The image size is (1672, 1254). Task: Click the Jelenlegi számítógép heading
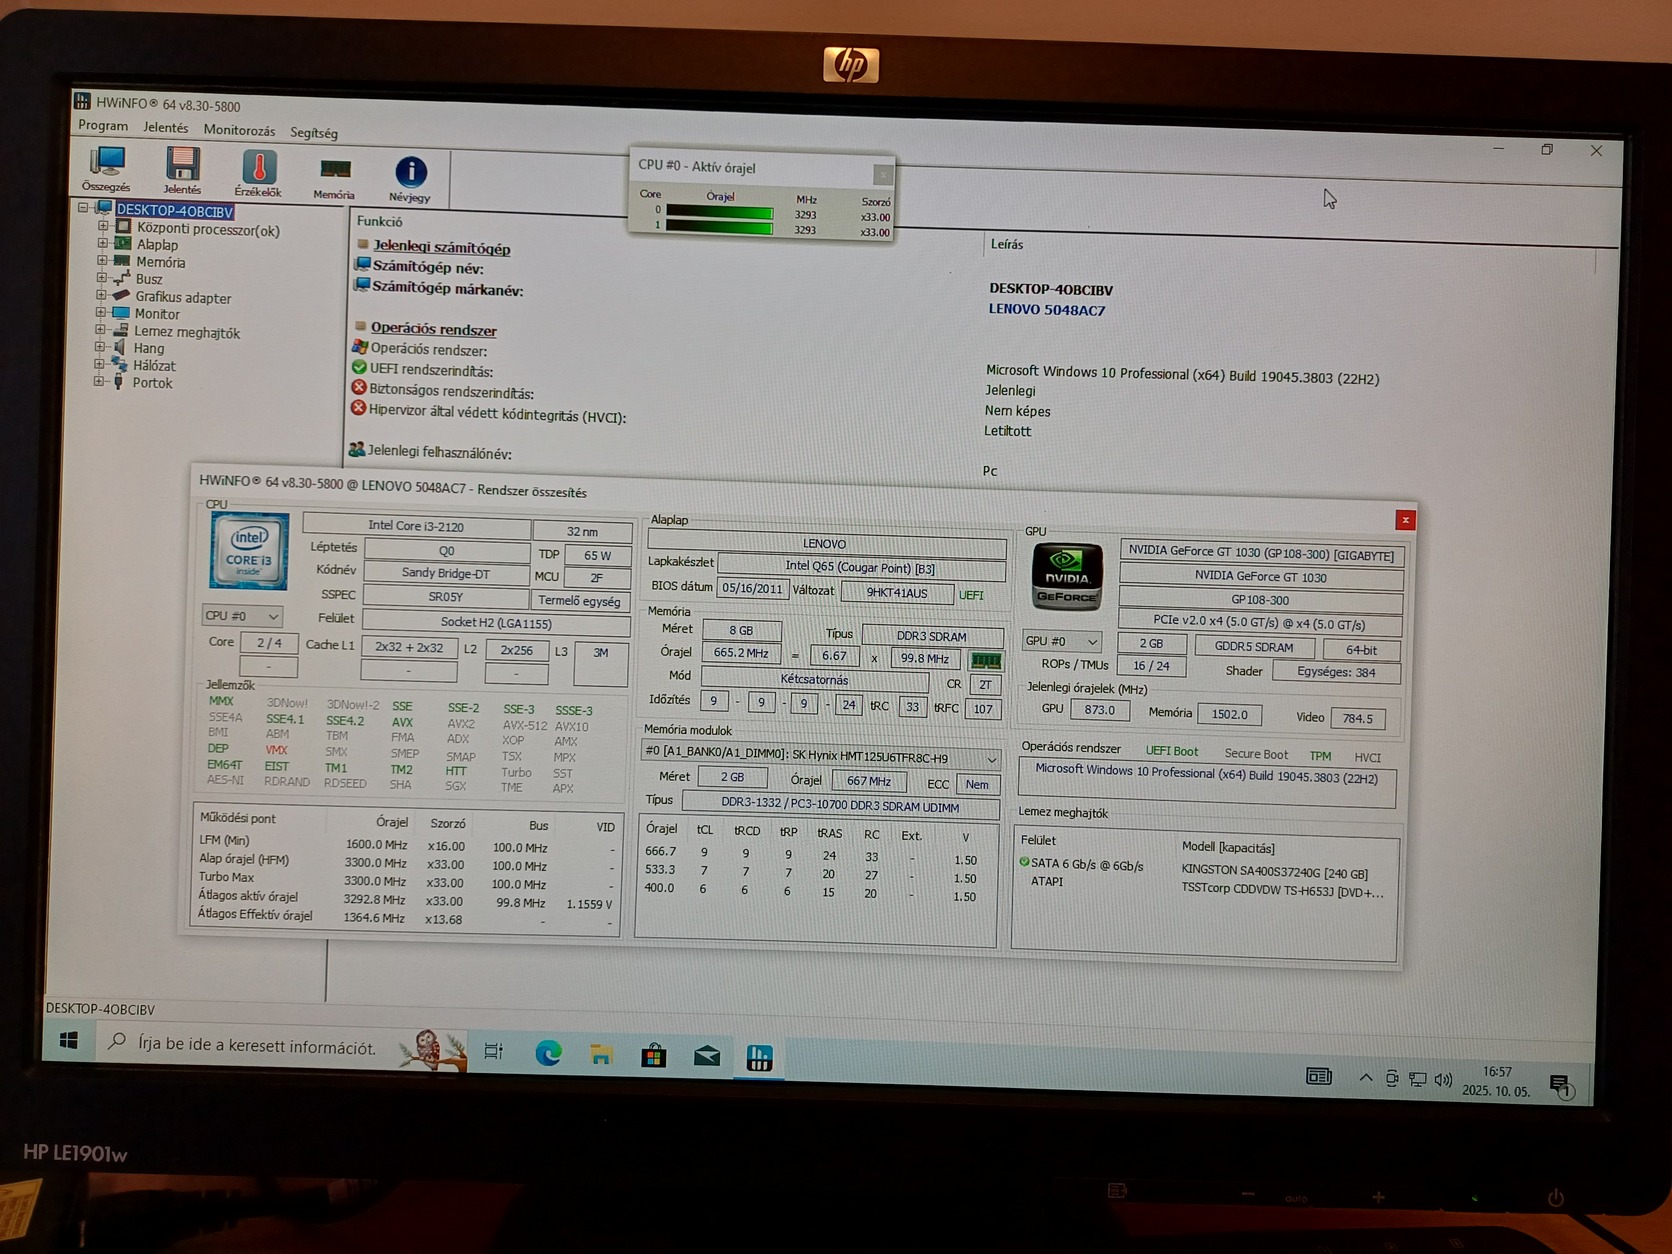click(441, 248)
